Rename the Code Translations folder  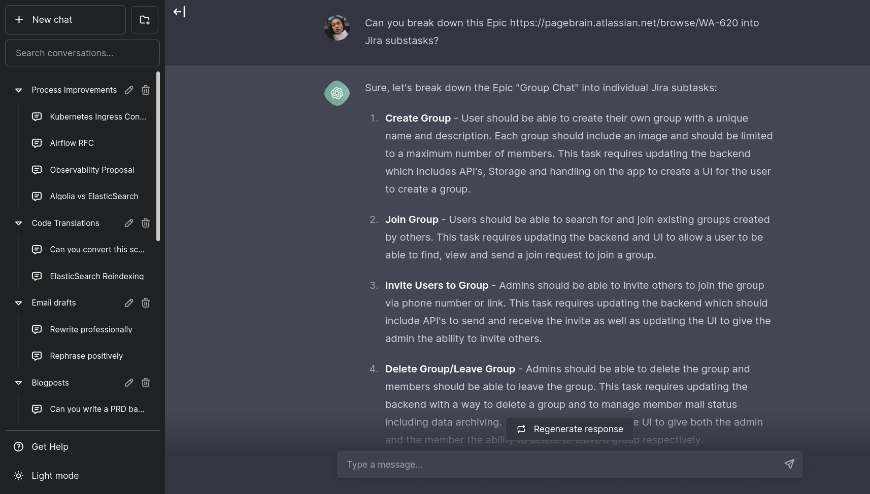[129, 223]
